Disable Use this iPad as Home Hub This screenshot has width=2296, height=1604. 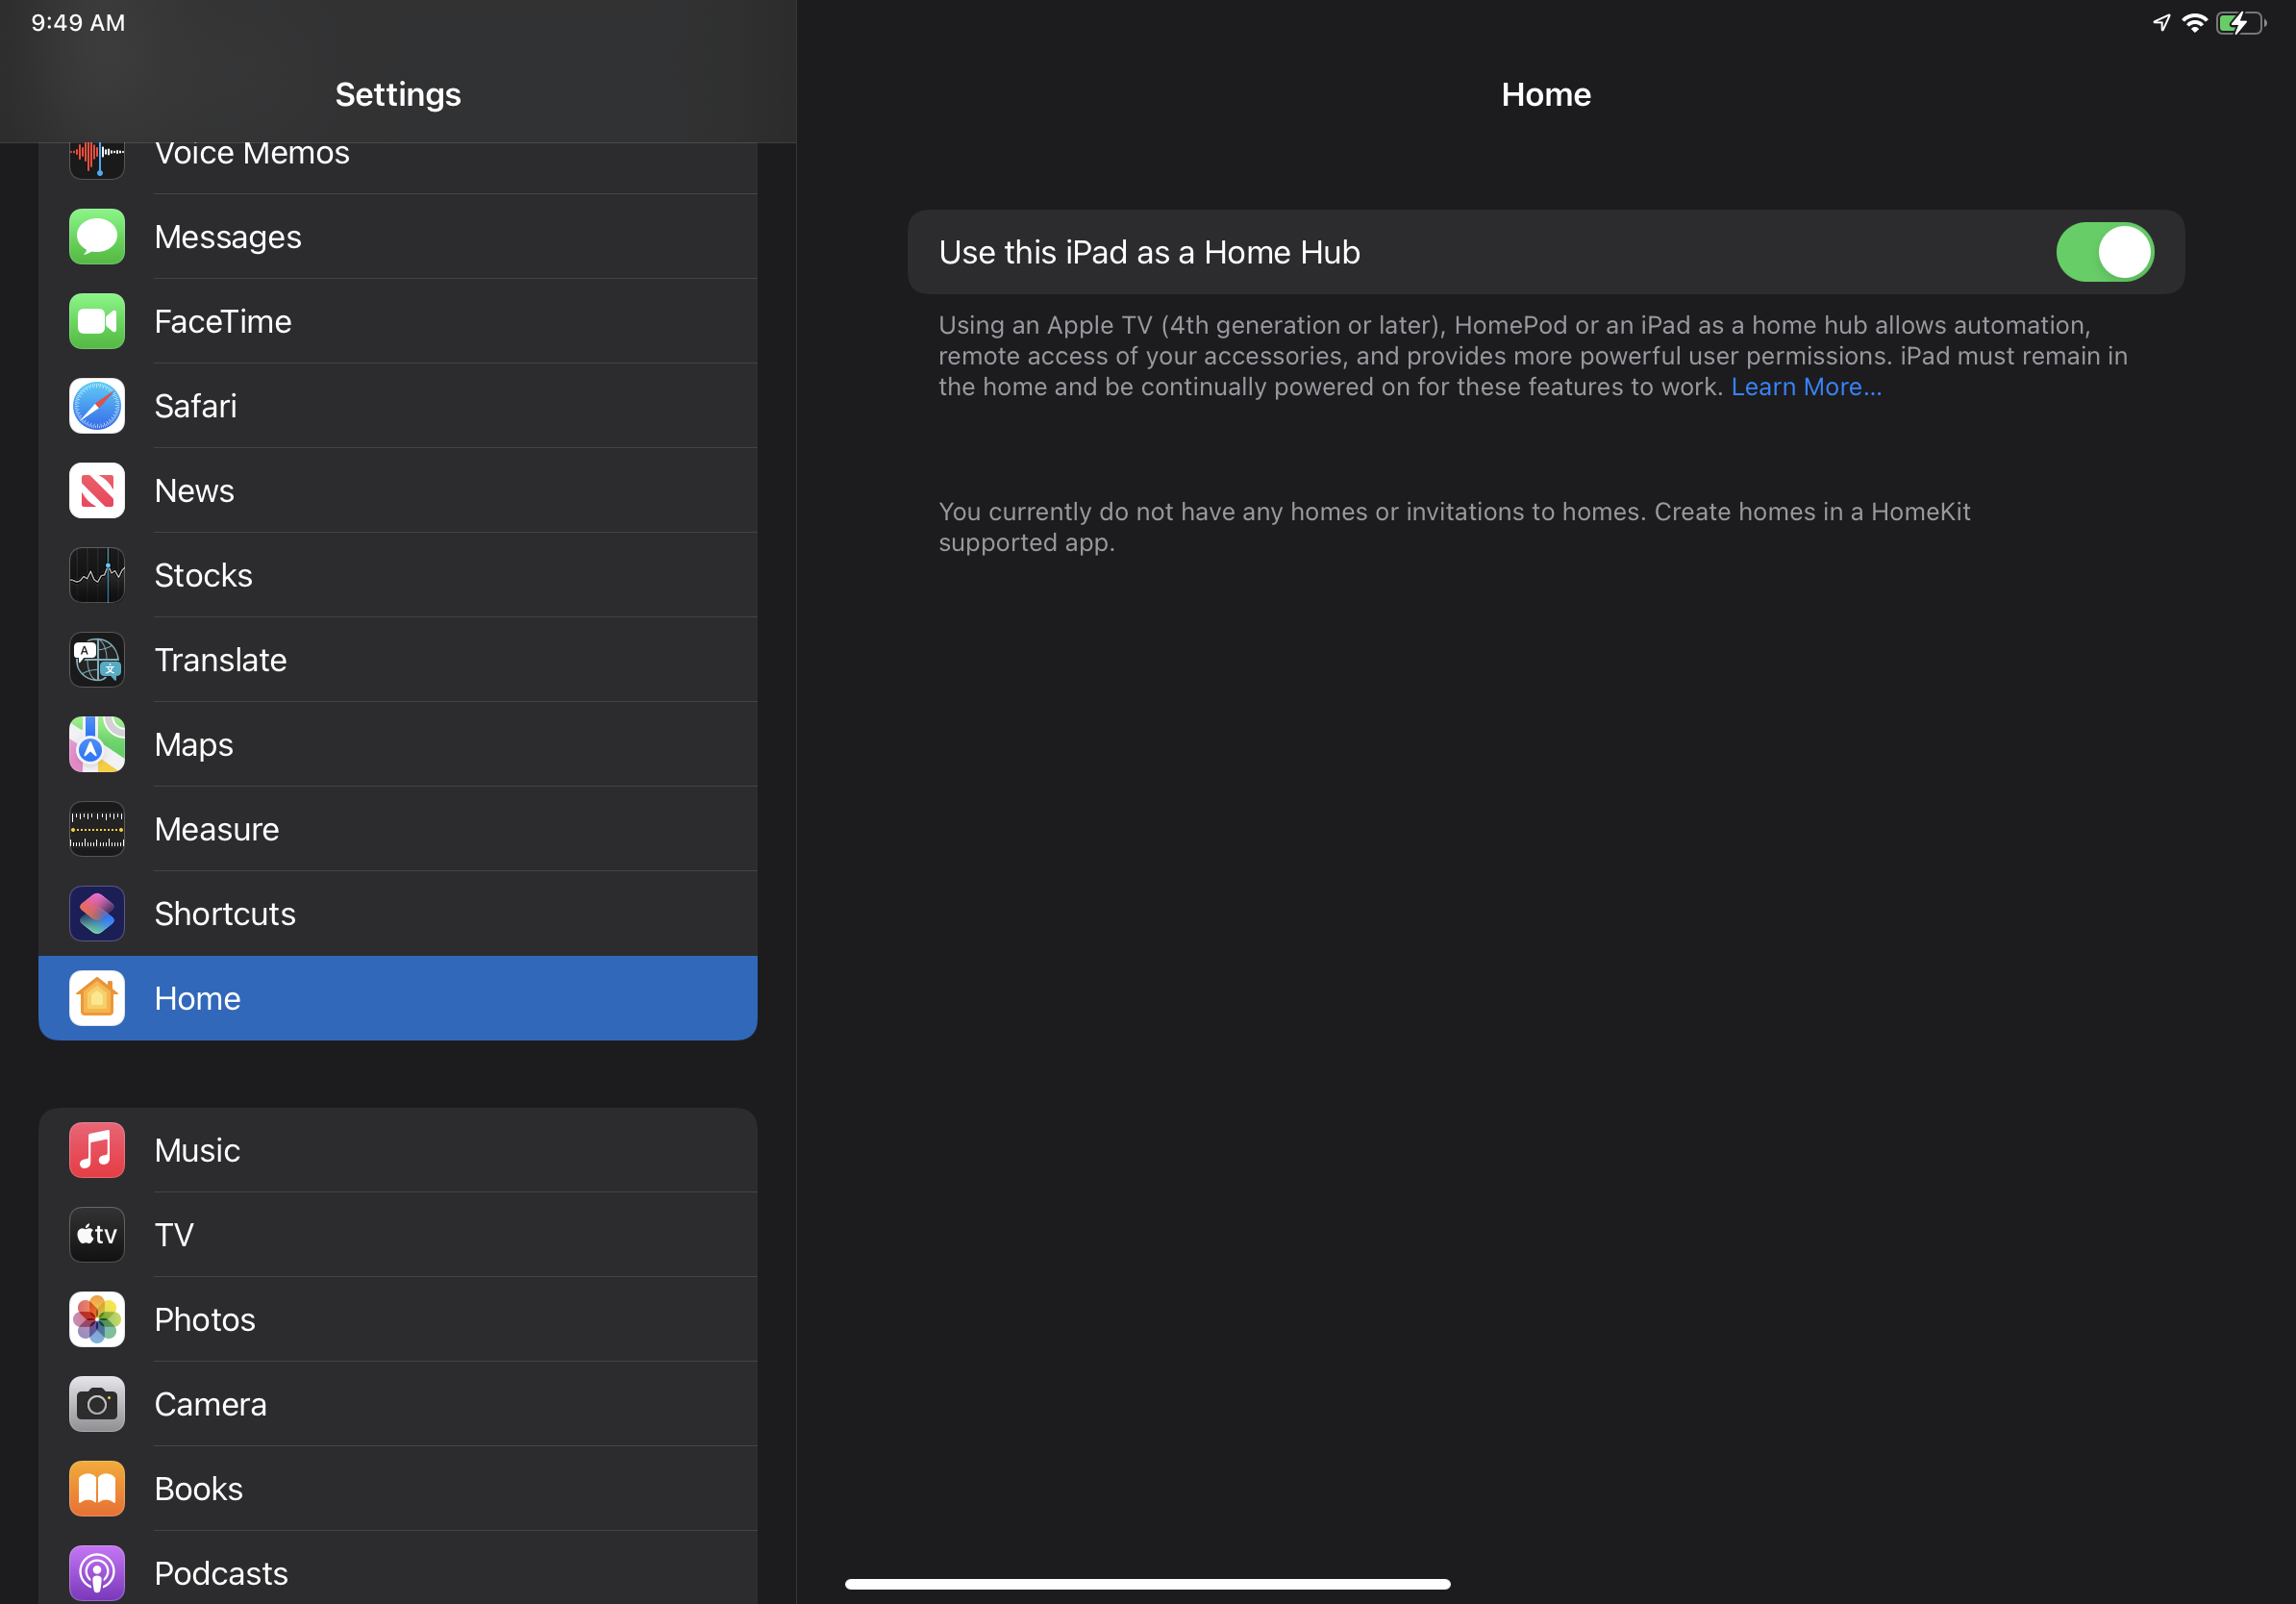click(x=2104, y=252)
